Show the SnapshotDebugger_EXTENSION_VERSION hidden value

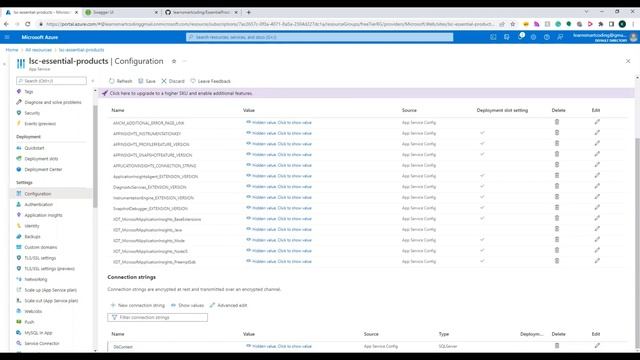coord(279,208)
